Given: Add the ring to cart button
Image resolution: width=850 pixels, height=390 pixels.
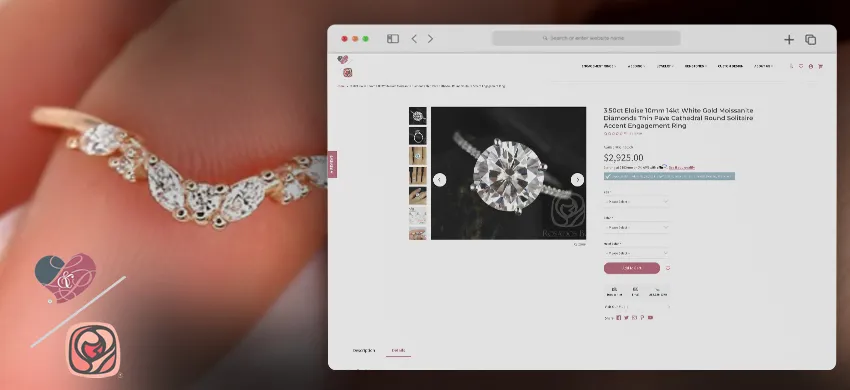Looking at the screenshot, I should coord(632,268).
